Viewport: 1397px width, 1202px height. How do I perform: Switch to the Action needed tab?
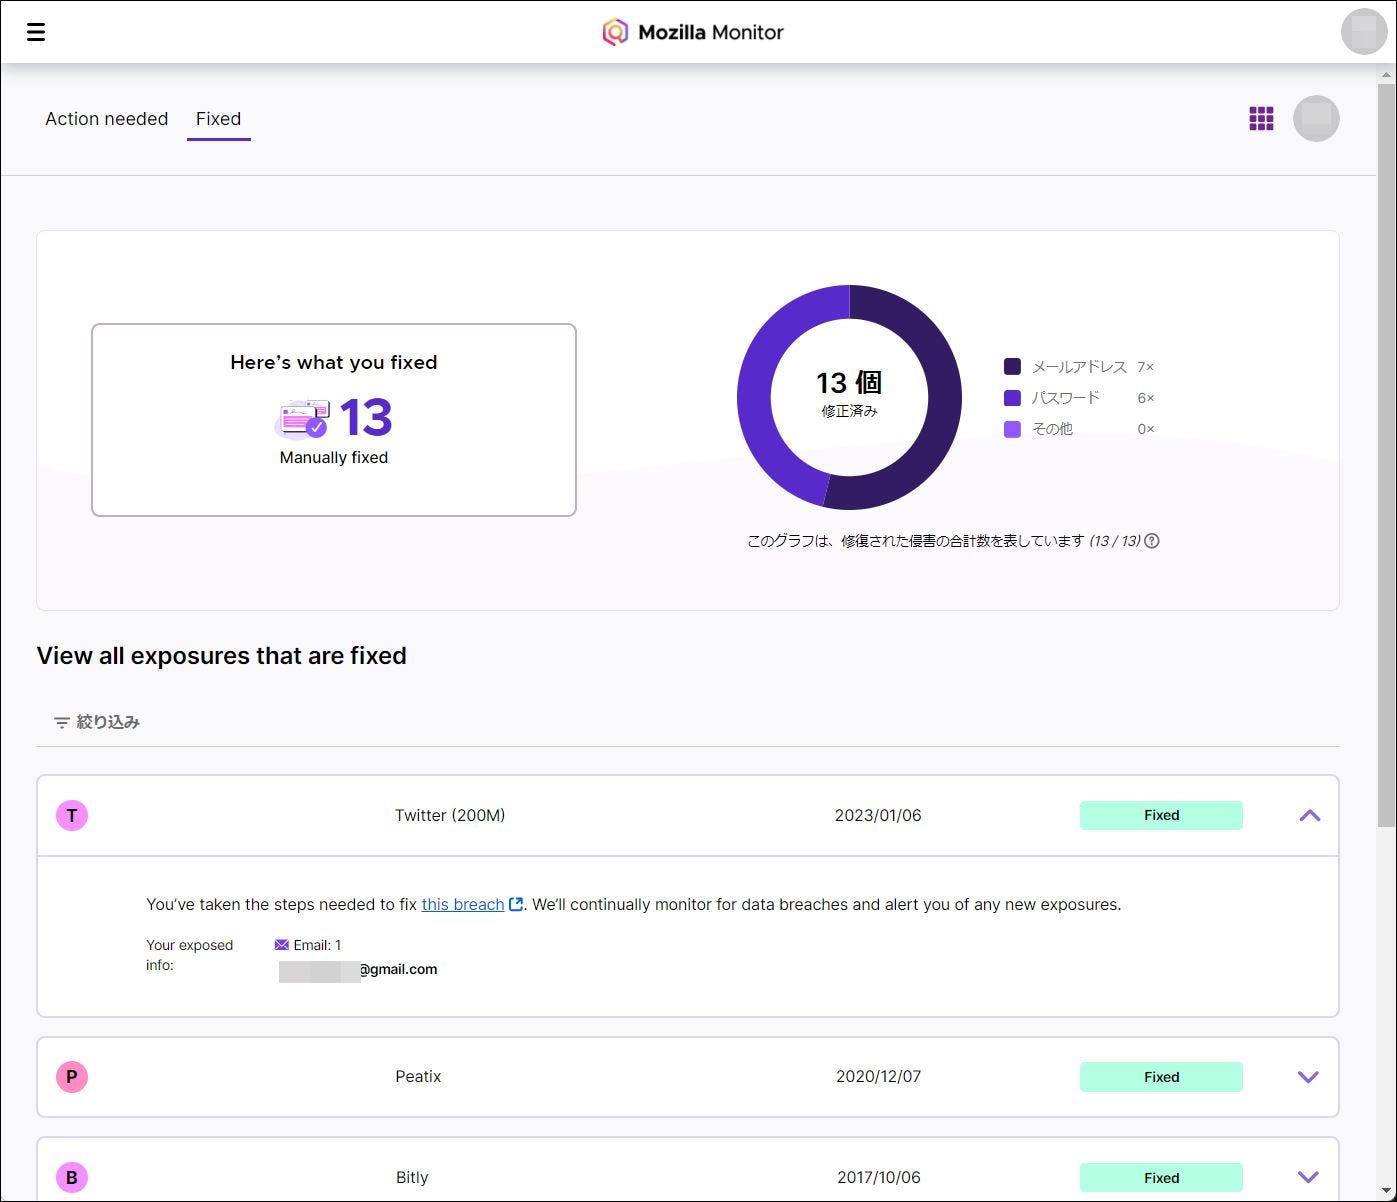(107, 119)
